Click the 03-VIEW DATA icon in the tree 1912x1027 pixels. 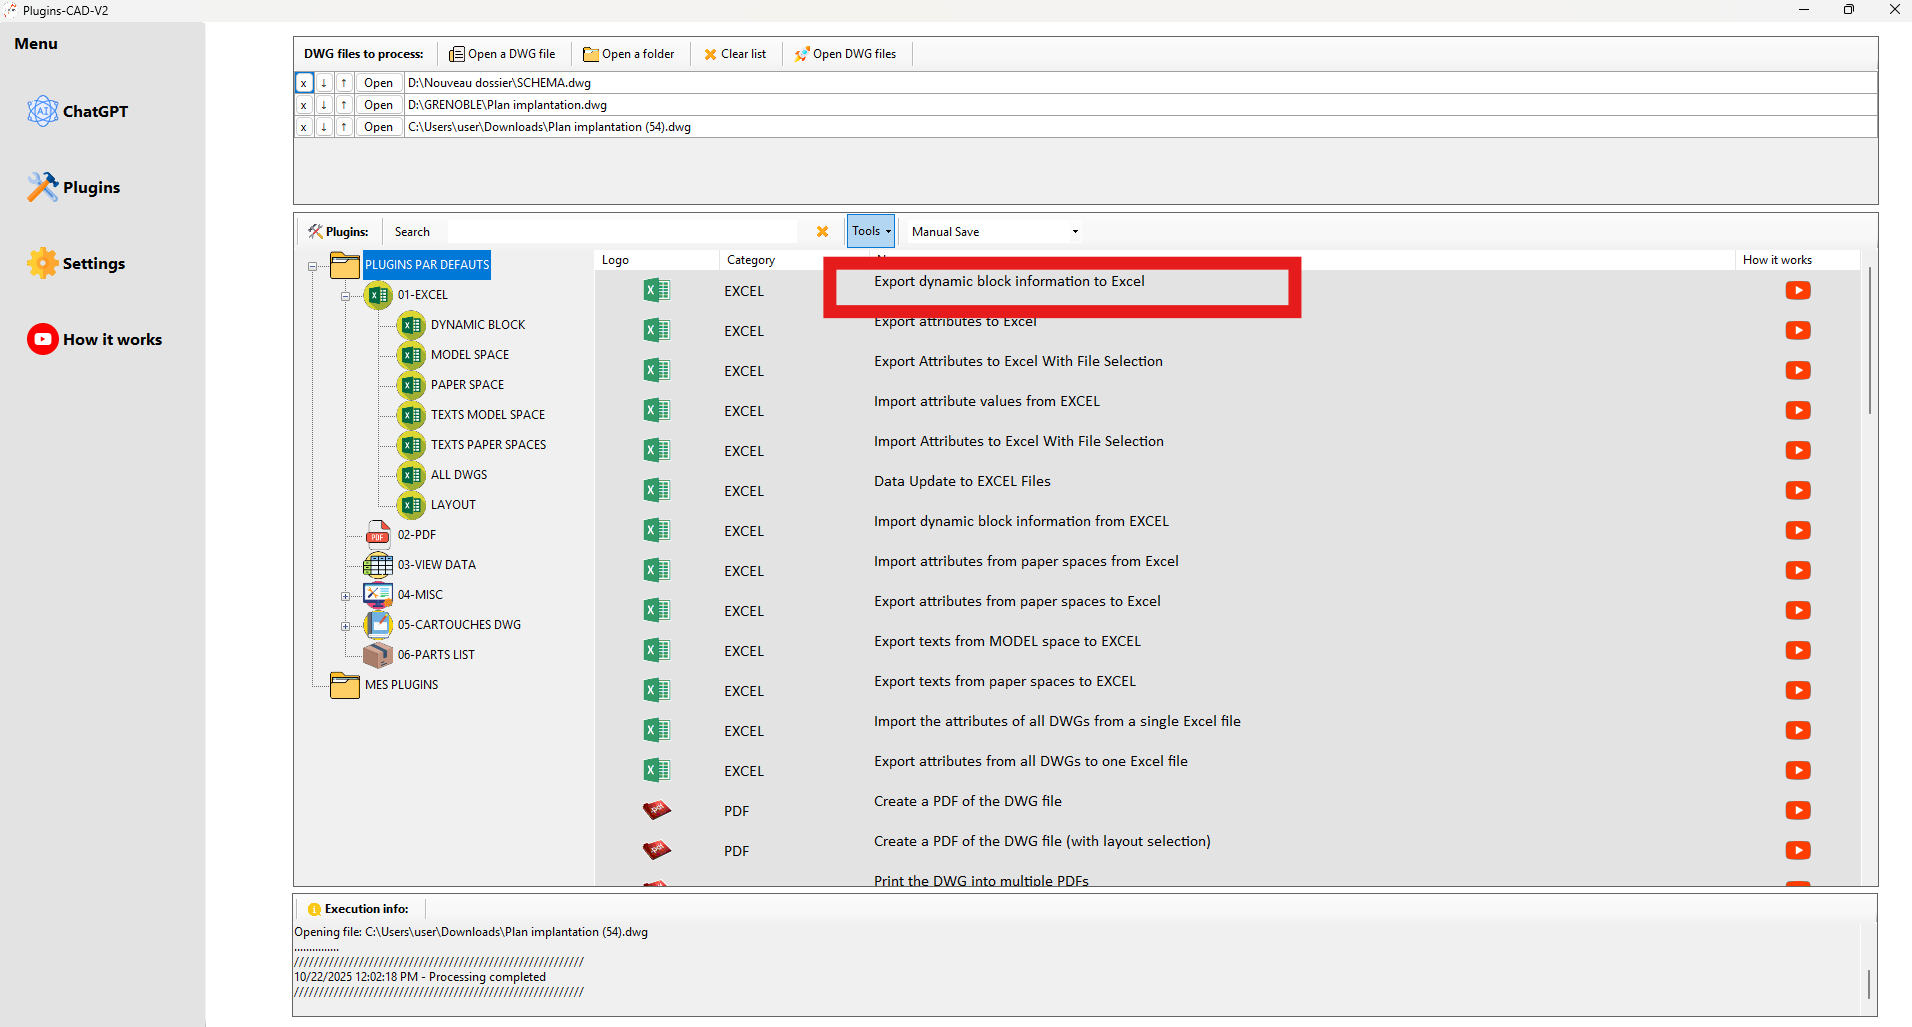pyautogui.click(x=377, y=564)
